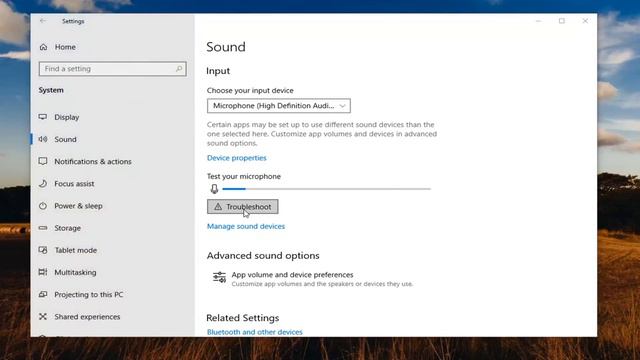Click the microphone test level bar
Viewport: 640px width, 360px height.
[x=327, y=189]
